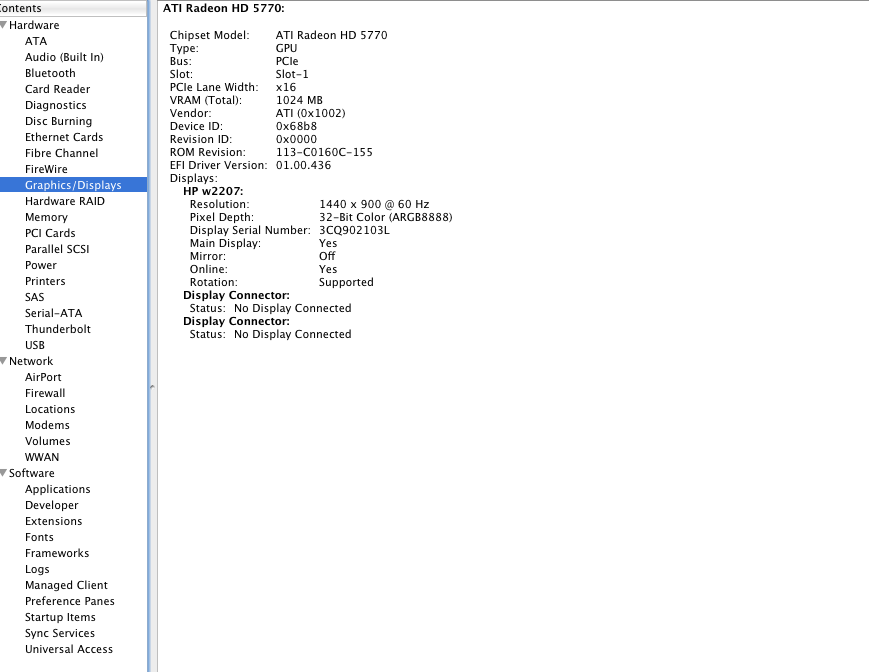Select Audio (Built In) entry
869x672 pixels.
point(64,57)
